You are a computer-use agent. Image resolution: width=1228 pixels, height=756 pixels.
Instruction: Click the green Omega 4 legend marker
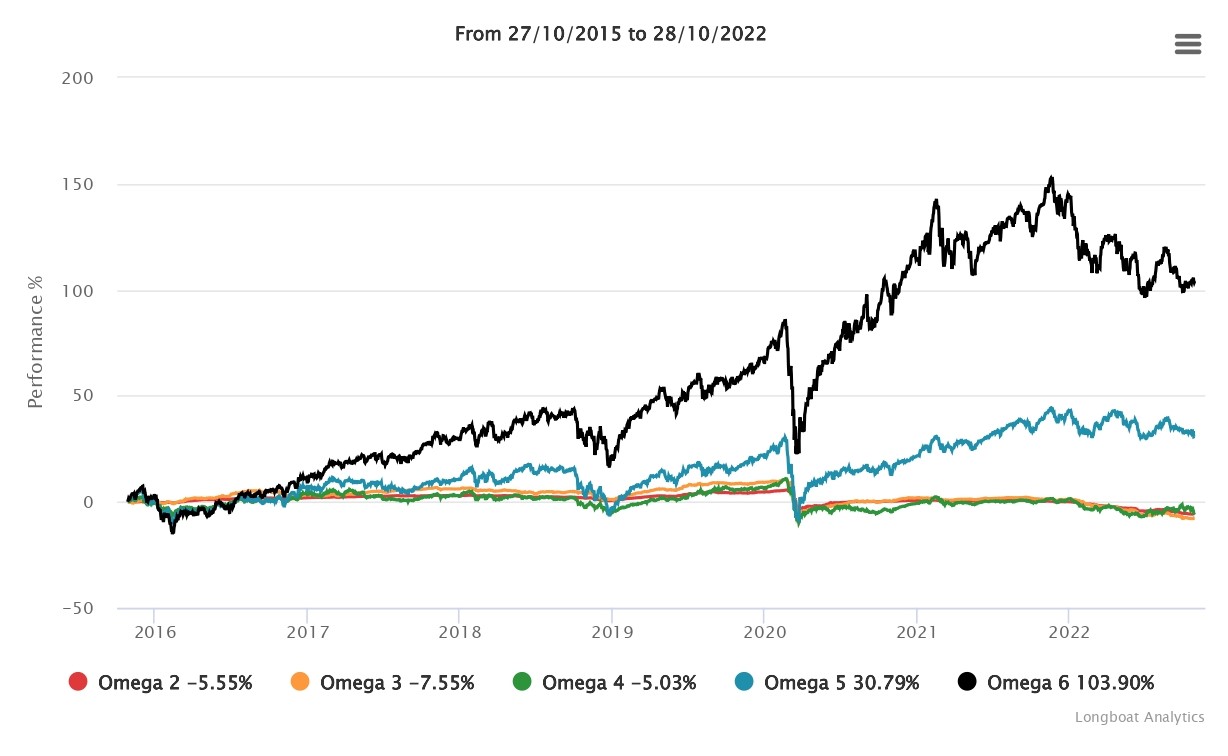[522, 683]
